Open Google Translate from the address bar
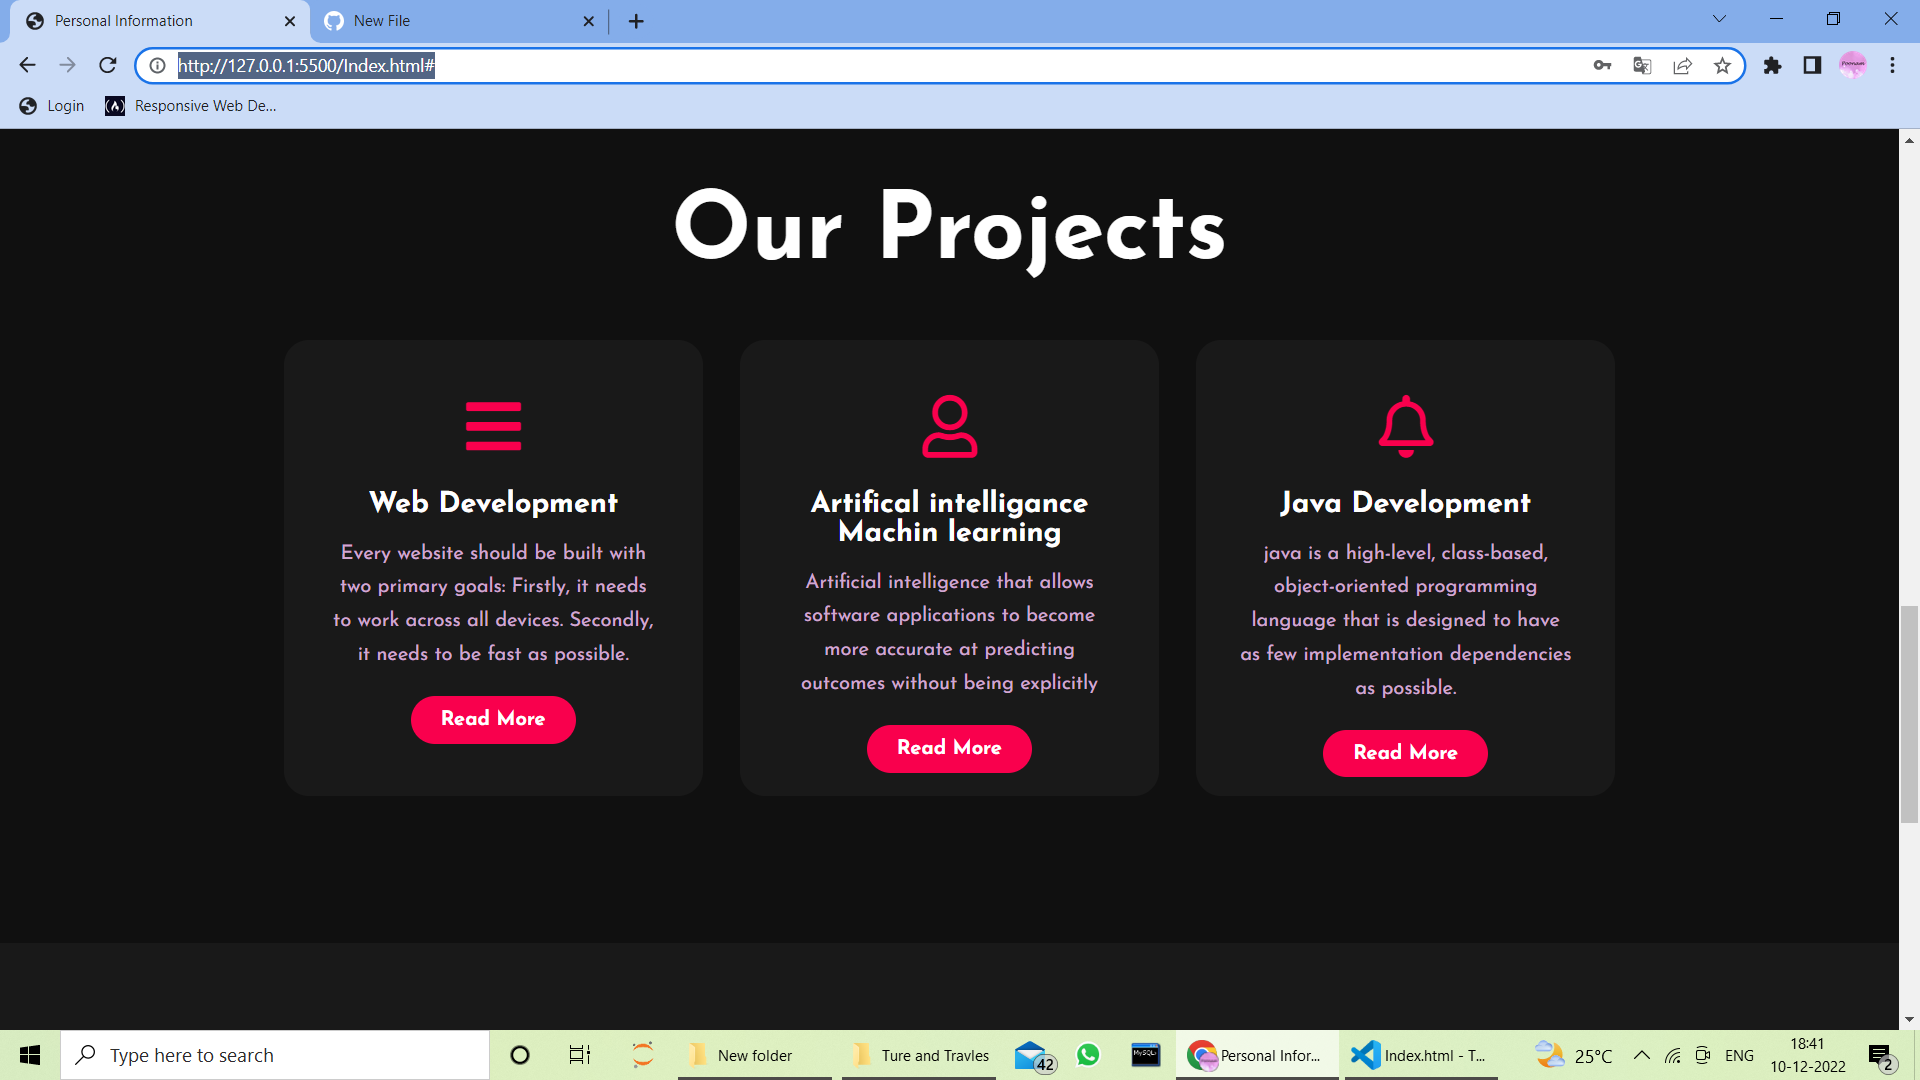The image size is (1920, 1080). [x=1642, y=65]
